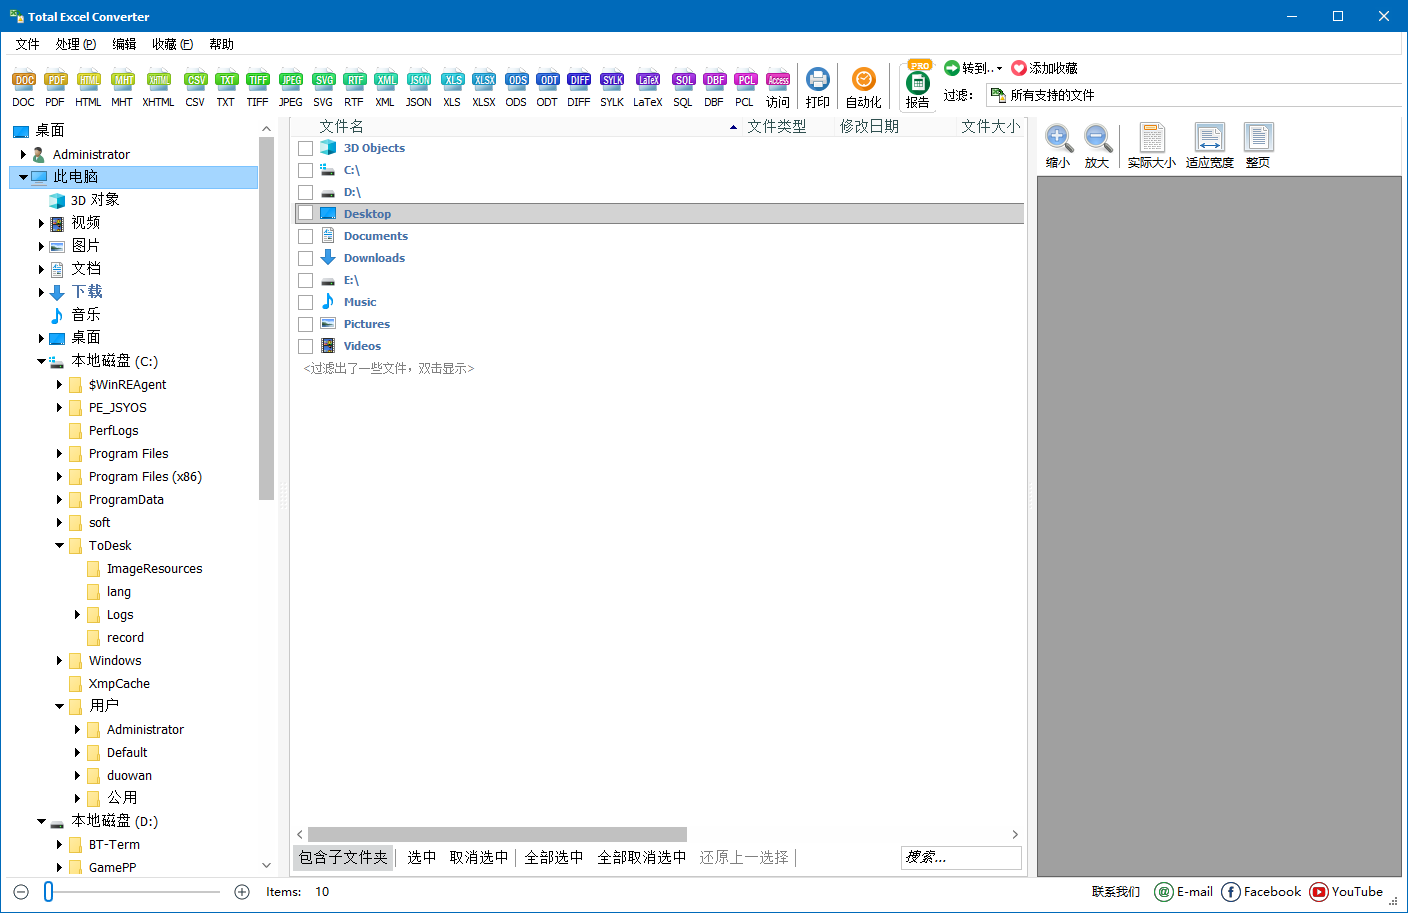Expand the 用户 folder in the tree
Screen dimensions: 1408x913
coord(59,706)
